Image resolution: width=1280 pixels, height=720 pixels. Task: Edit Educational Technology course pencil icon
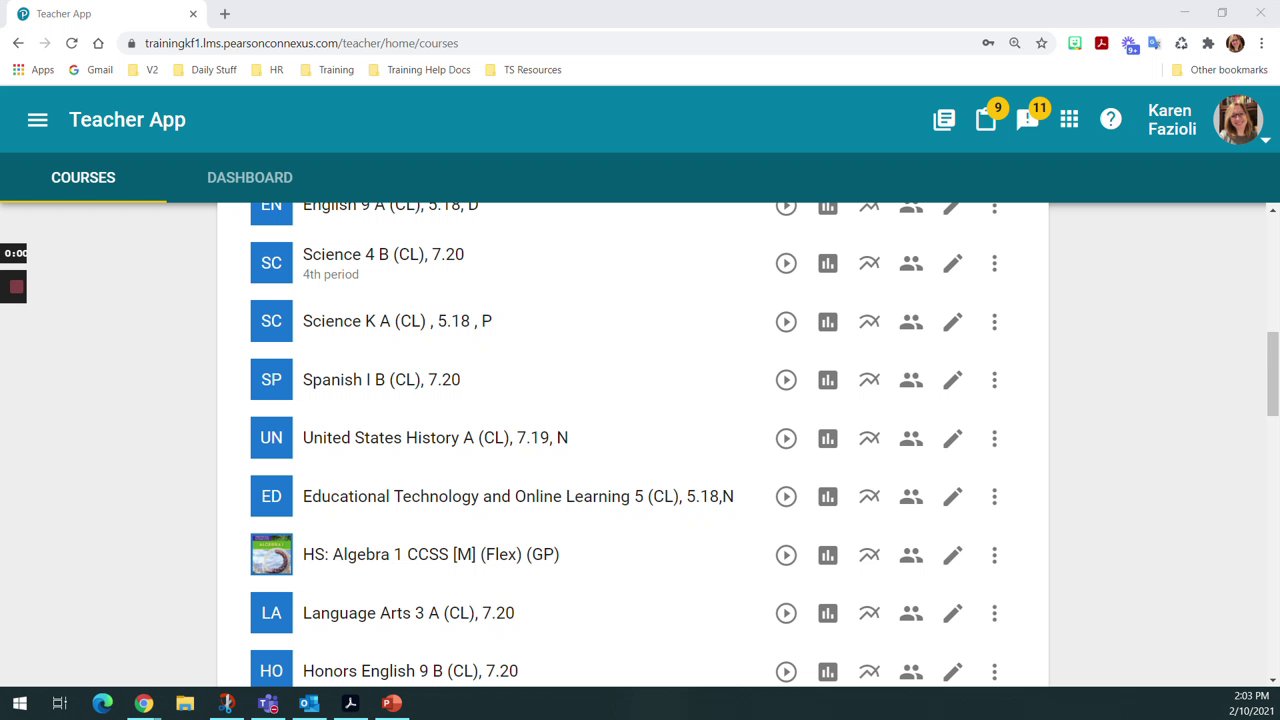pos(952,497)
